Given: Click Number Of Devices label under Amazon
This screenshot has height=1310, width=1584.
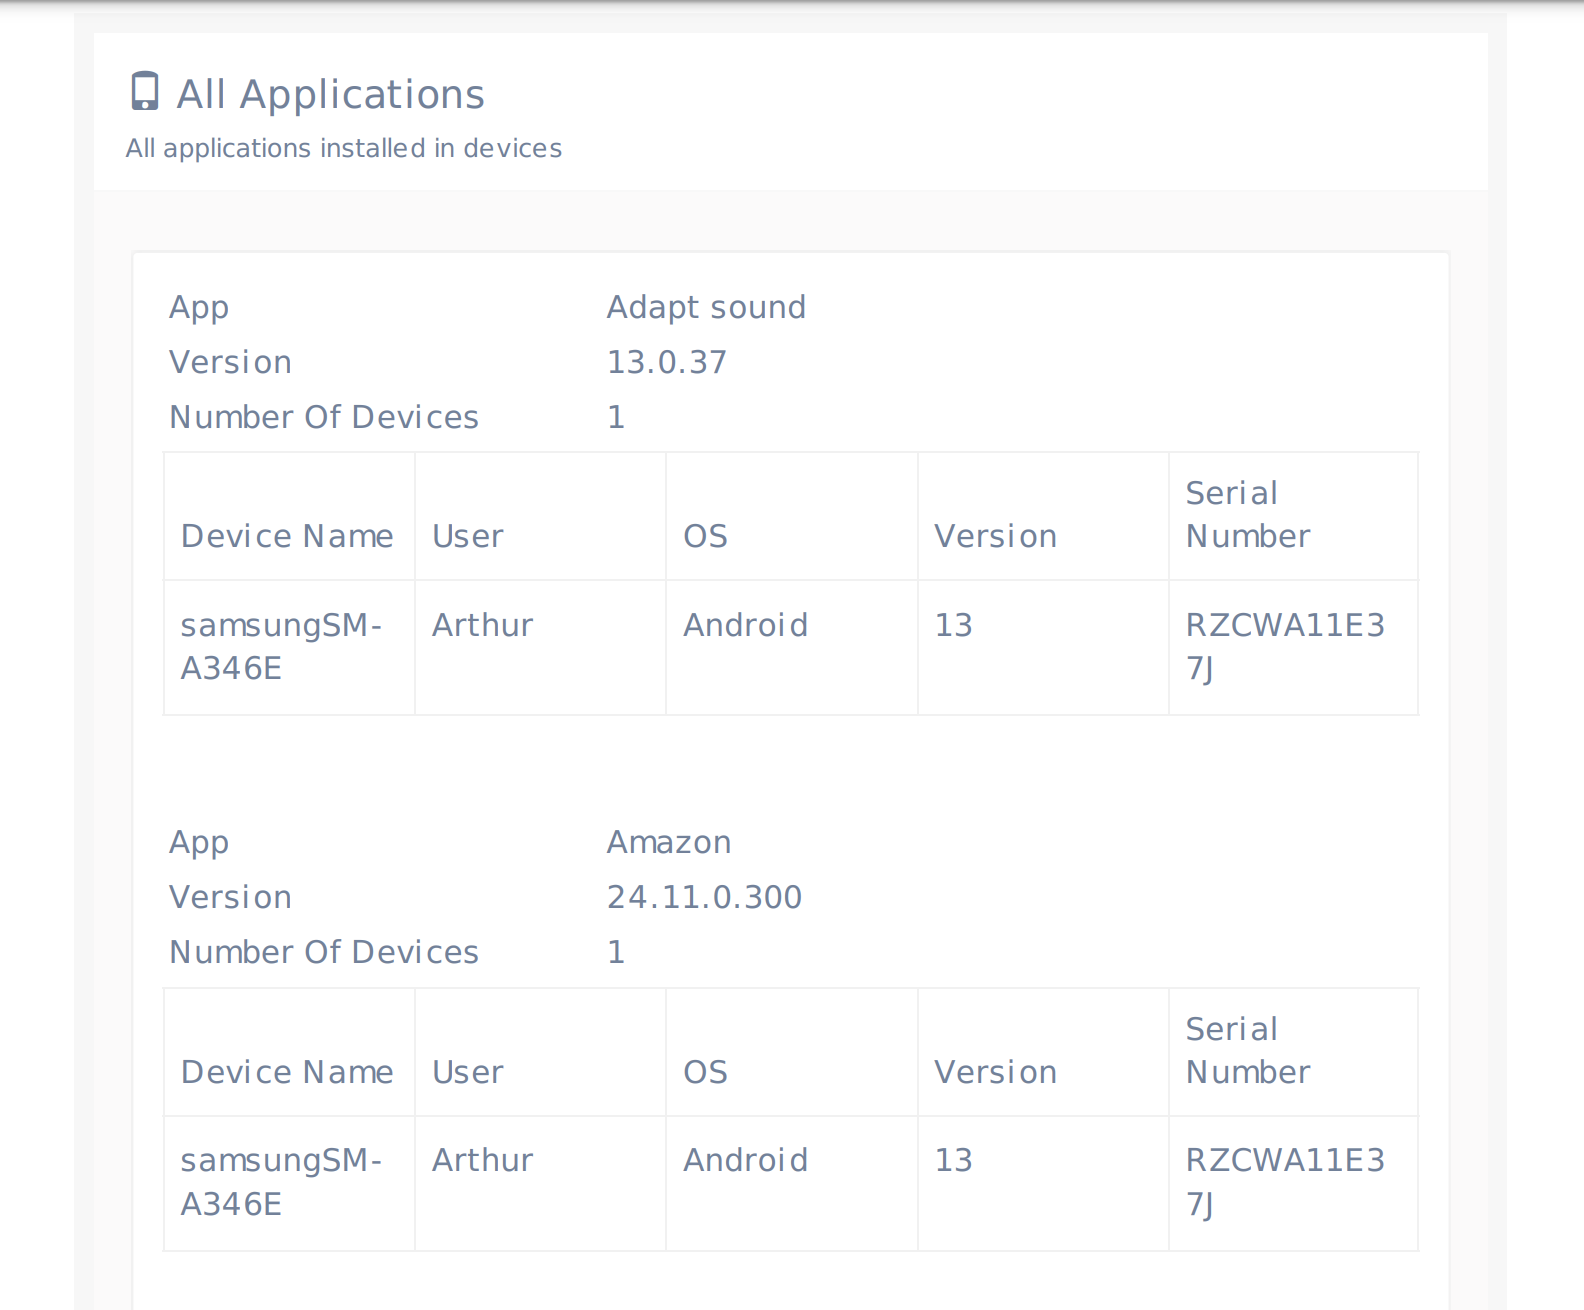Looking at the screenshot, I should tap(324, 952).
